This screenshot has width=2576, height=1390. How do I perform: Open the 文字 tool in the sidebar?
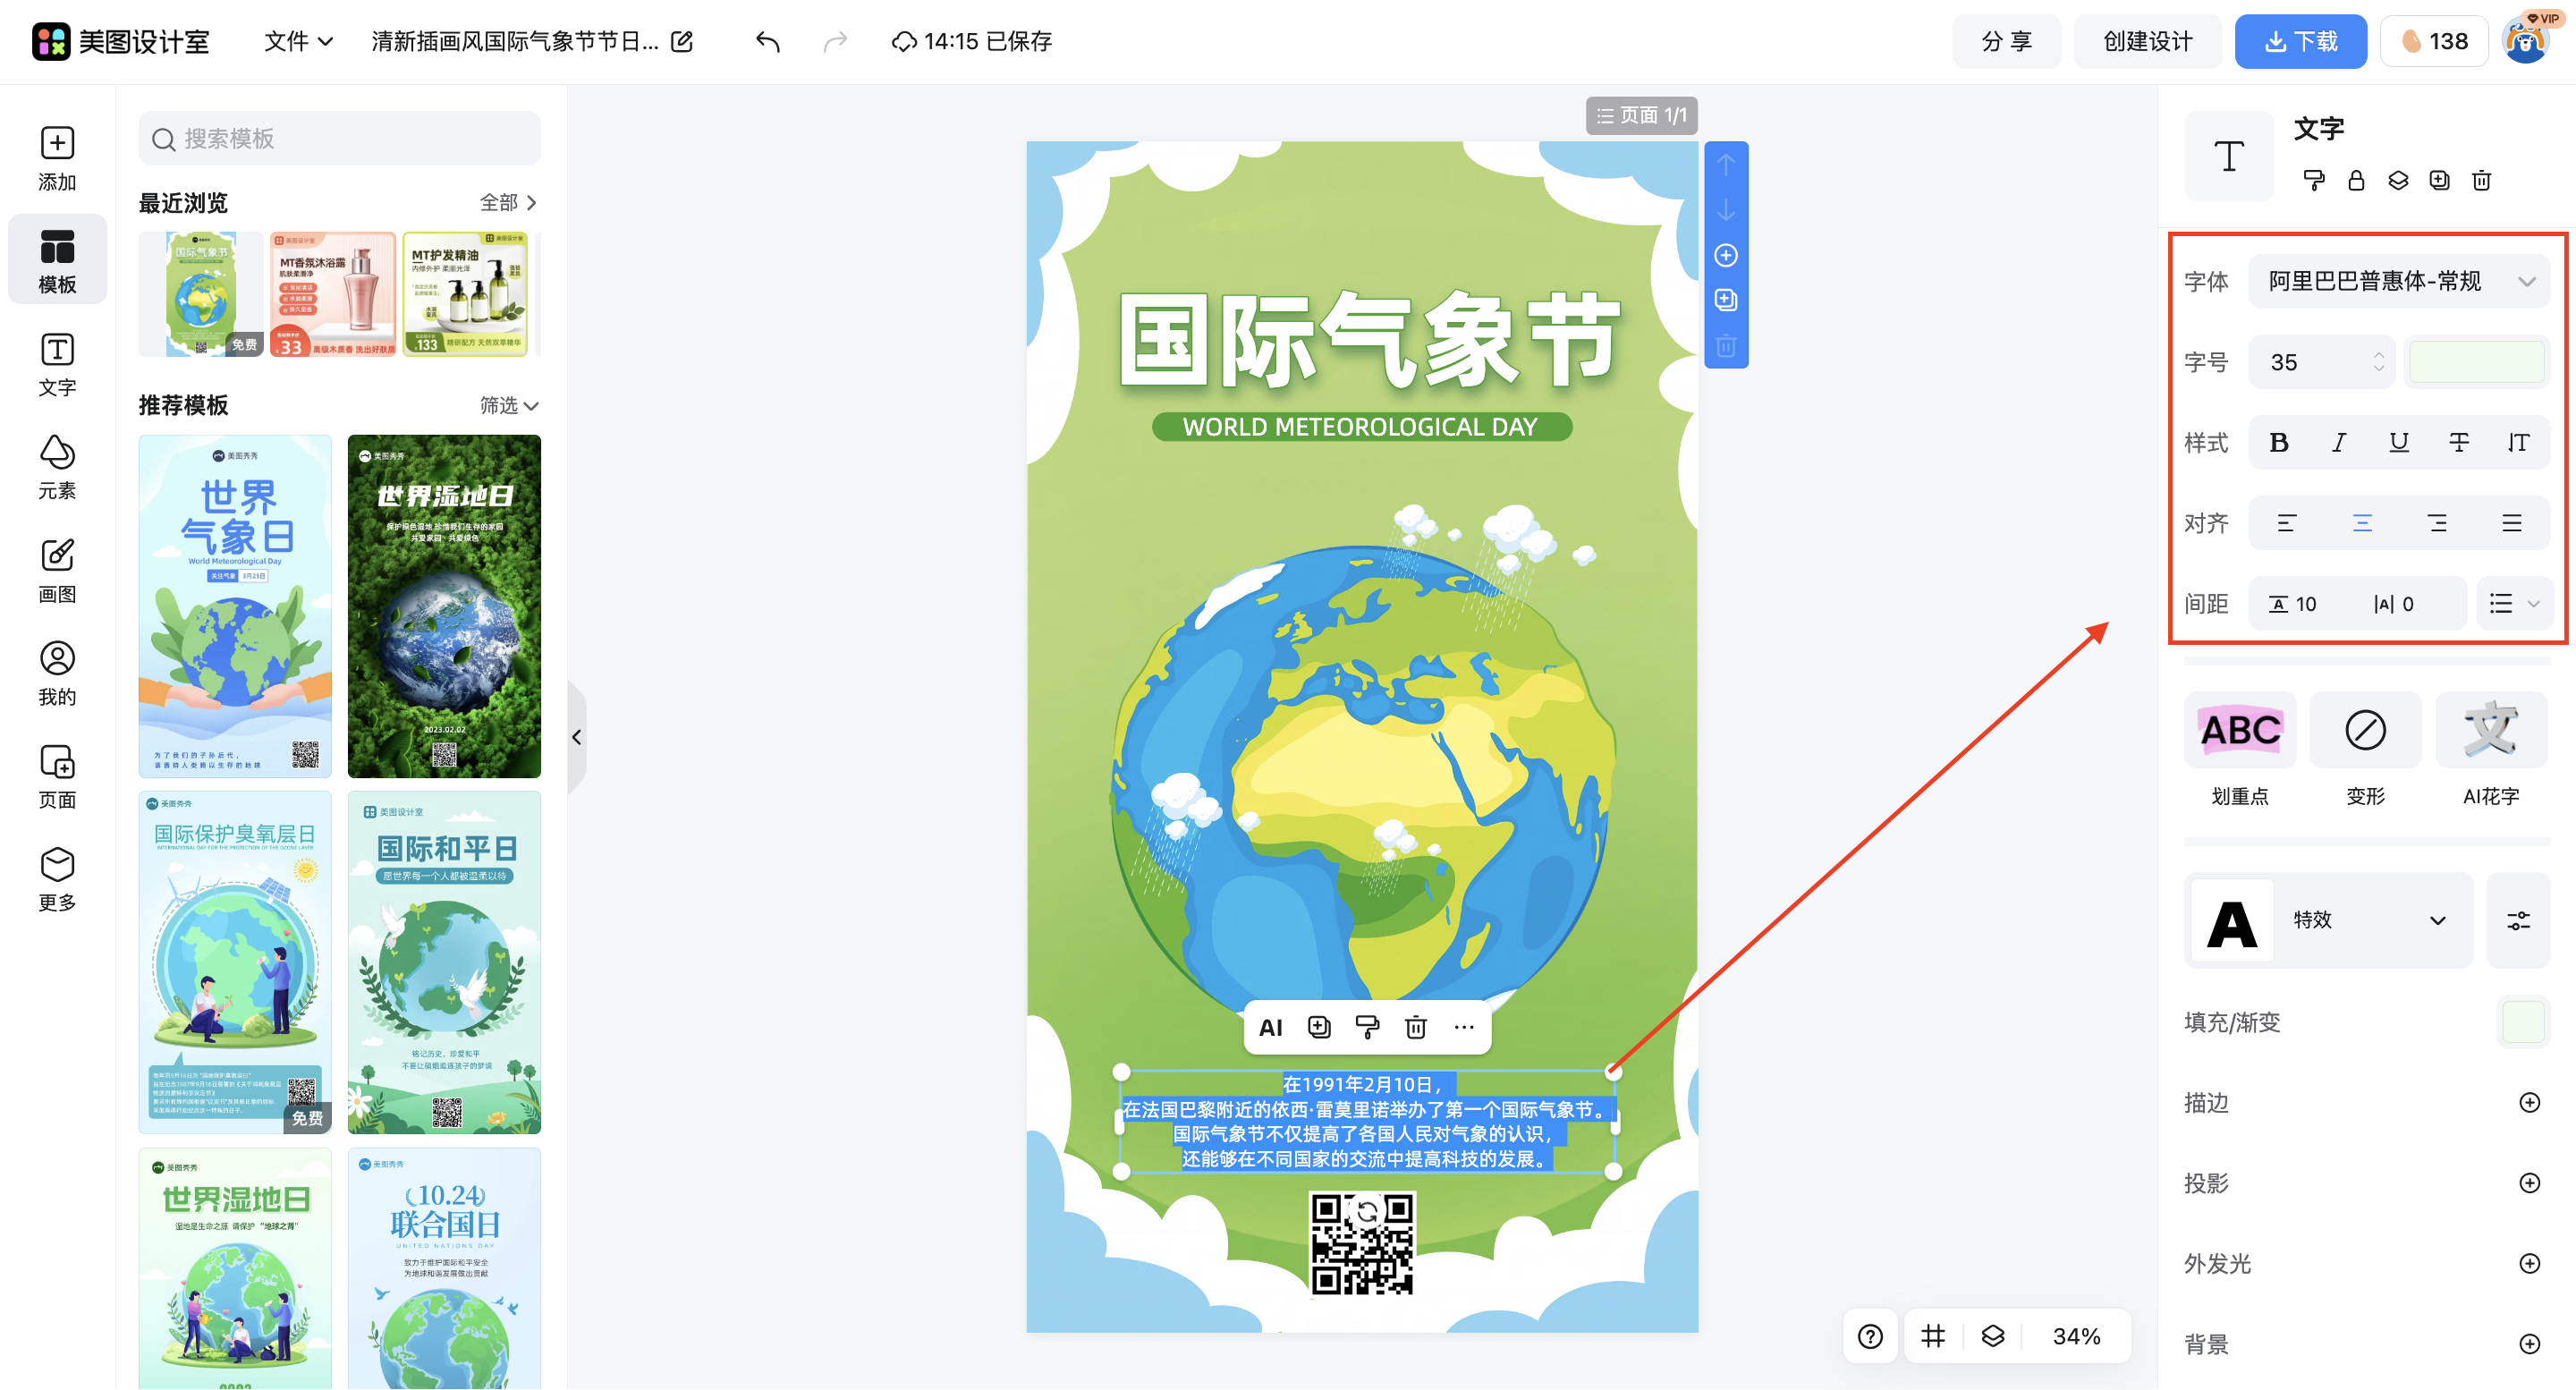click(x=57, y=363)
